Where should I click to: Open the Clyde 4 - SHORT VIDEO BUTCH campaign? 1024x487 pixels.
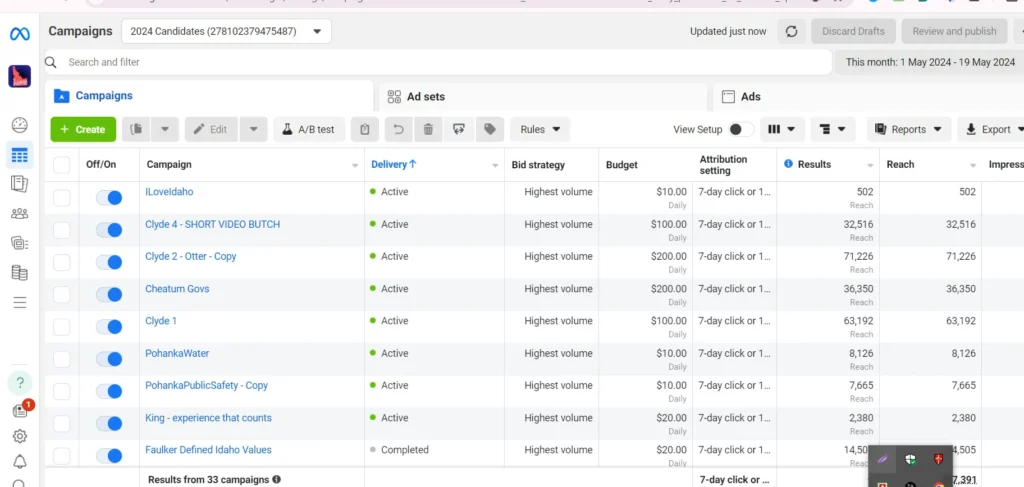click(212, 224)
